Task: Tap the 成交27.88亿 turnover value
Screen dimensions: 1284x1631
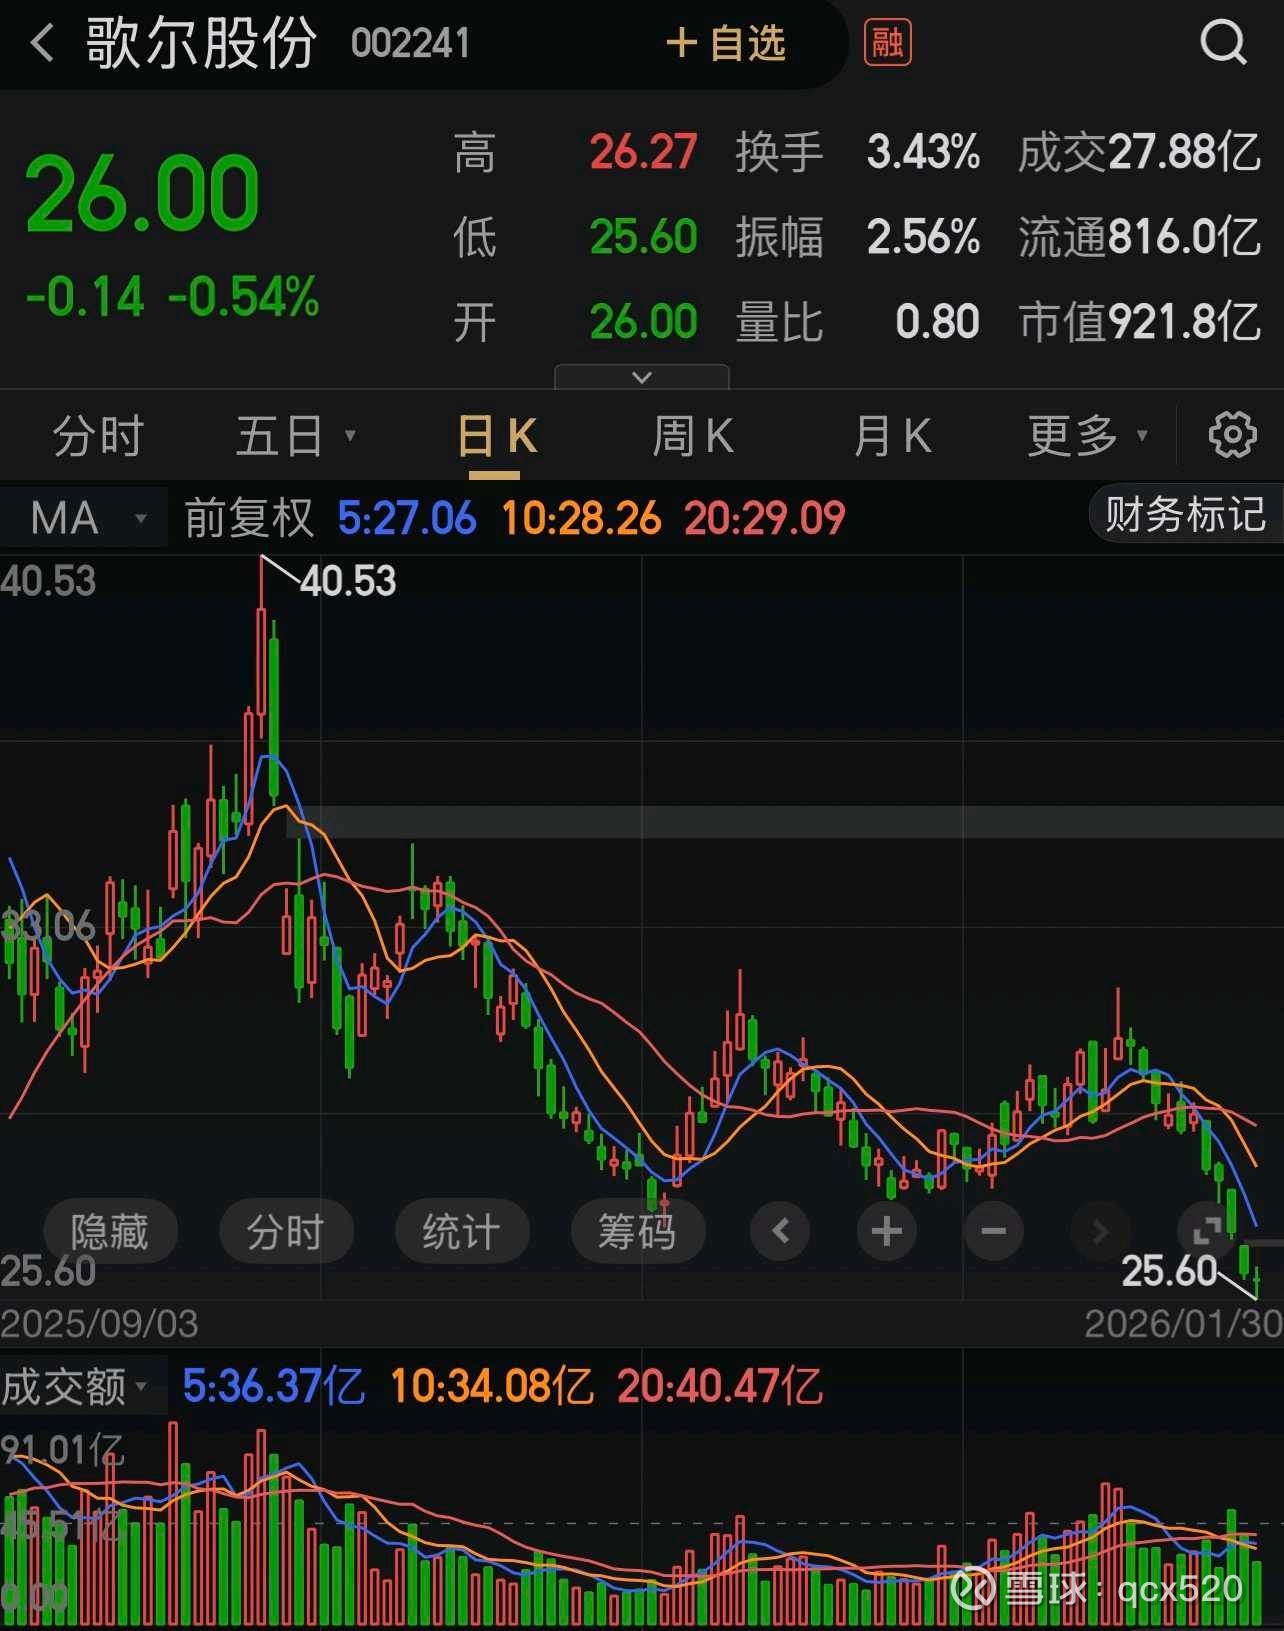Action: coord(1139,152)
